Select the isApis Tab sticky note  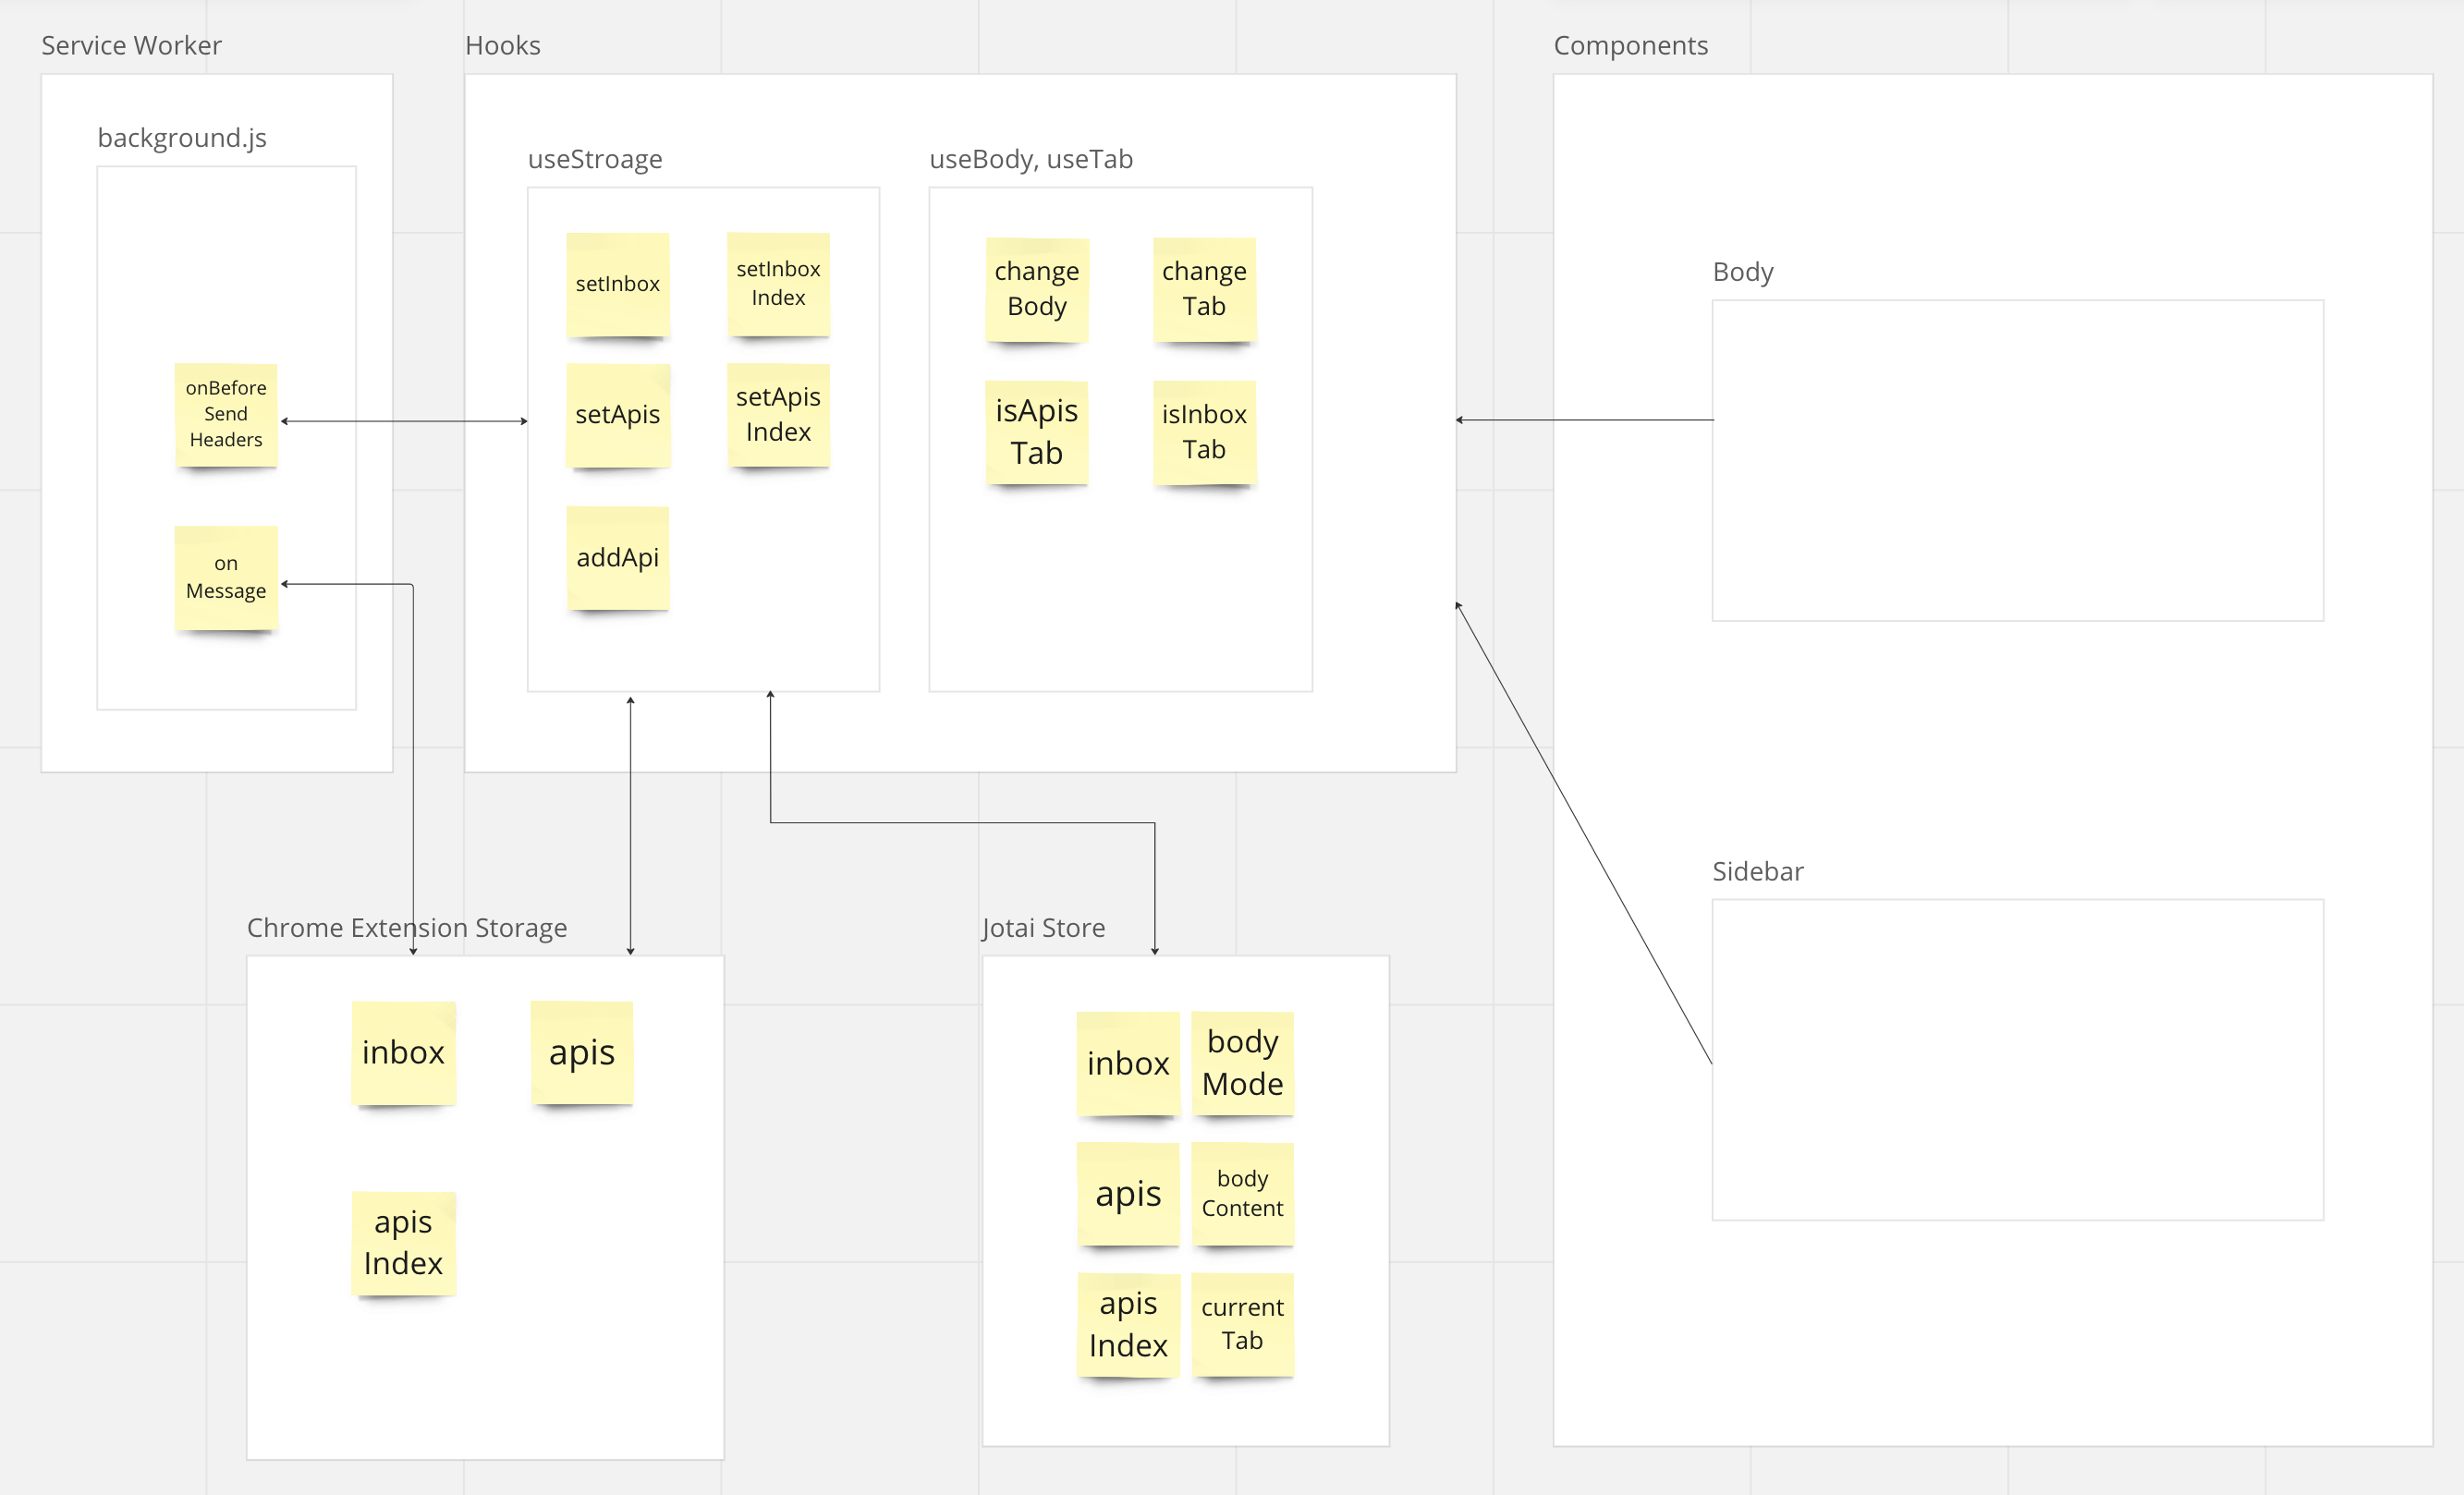[1036, 432]
